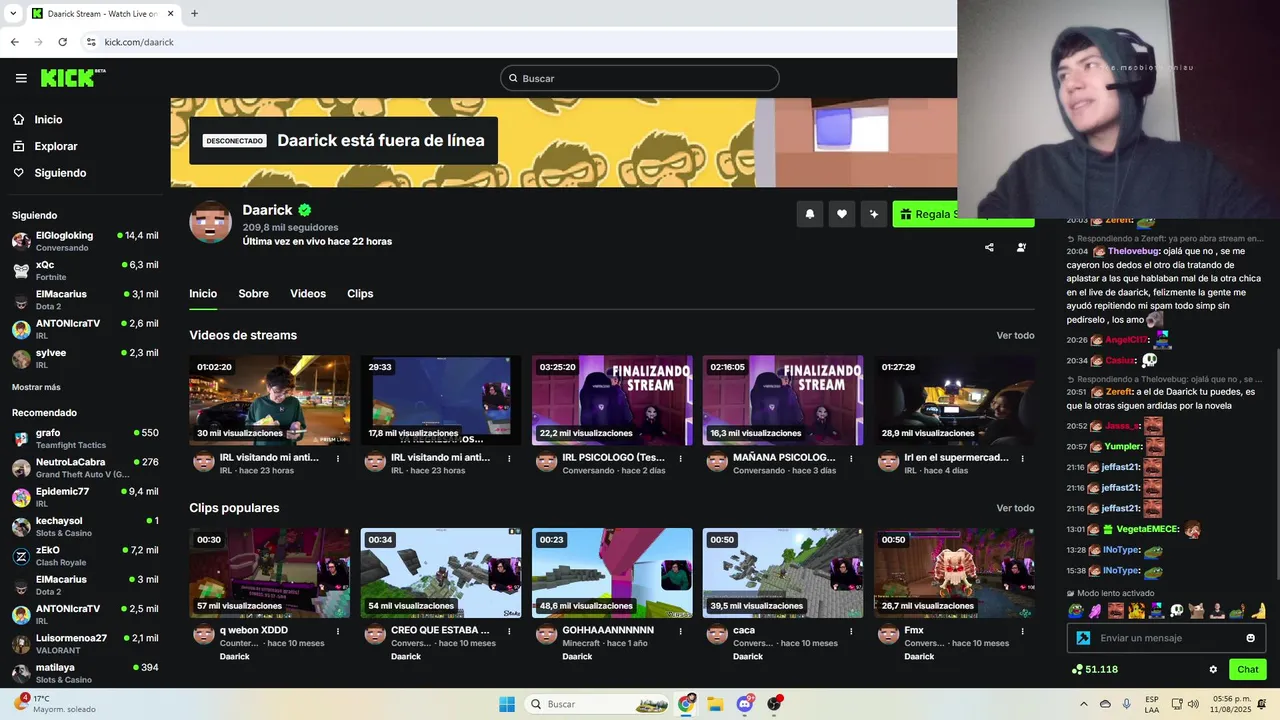Open options for 'IRL PSICOLOGO' video

click(680, 458)
